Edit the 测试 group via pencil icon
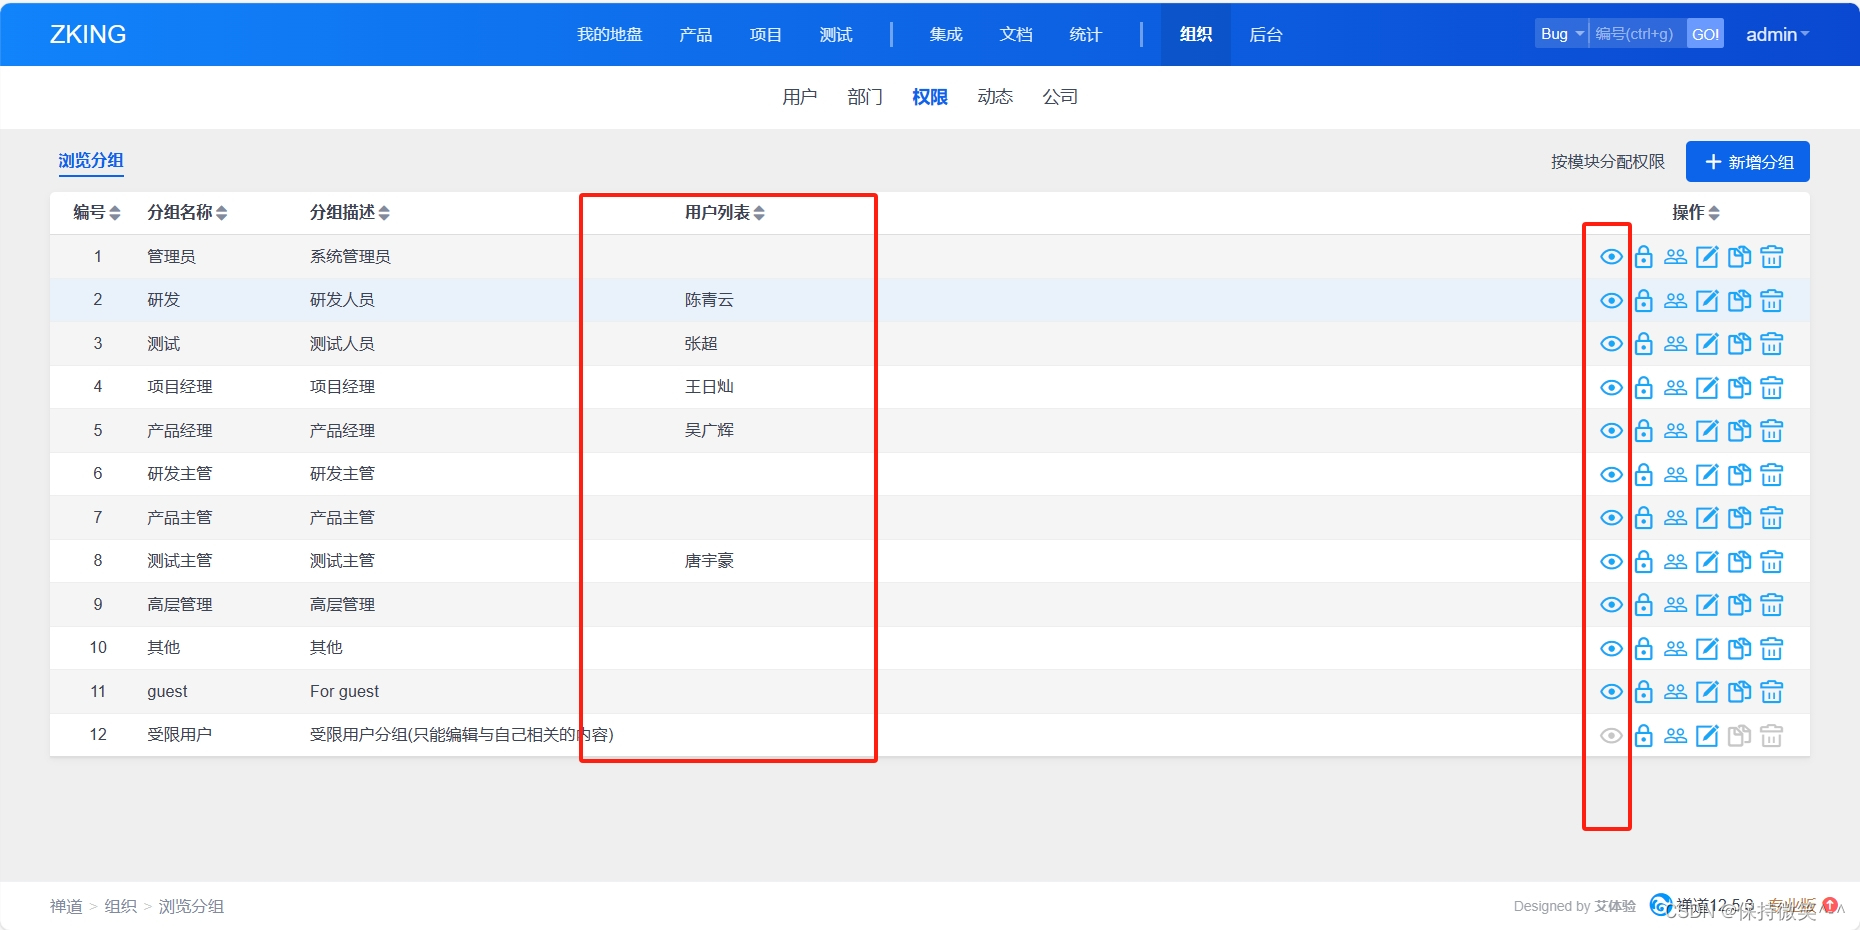 click(x=1707, y=344)
